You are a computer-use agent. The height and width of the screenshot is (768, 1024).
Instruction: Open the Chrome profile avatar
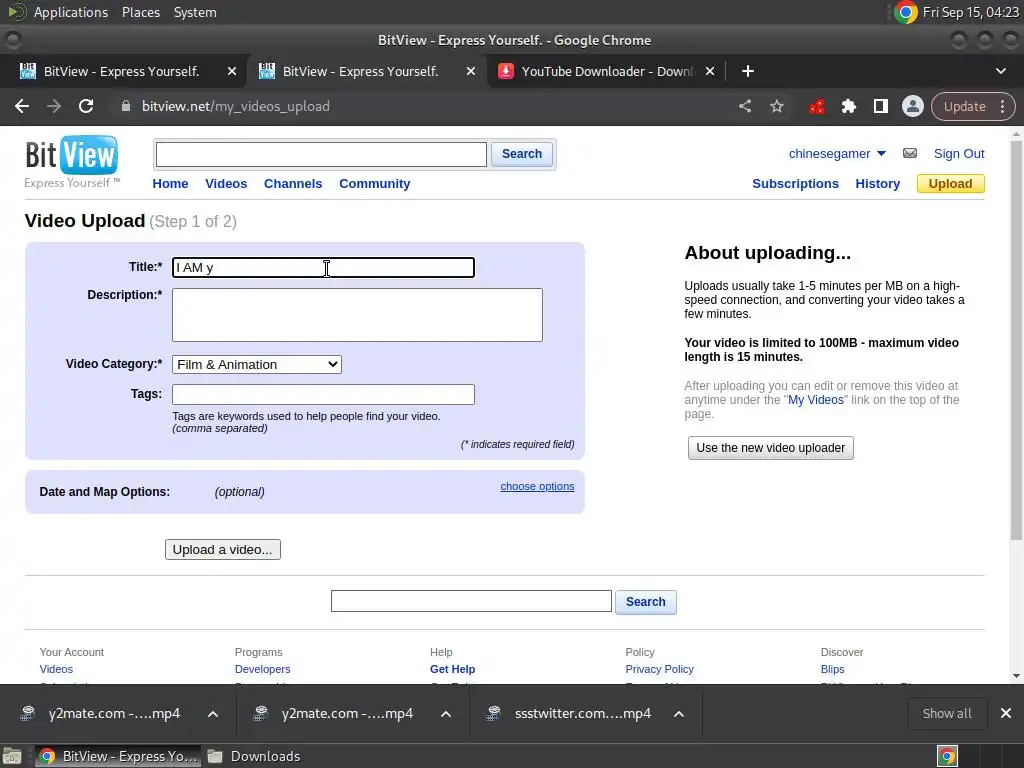point(912,106)
